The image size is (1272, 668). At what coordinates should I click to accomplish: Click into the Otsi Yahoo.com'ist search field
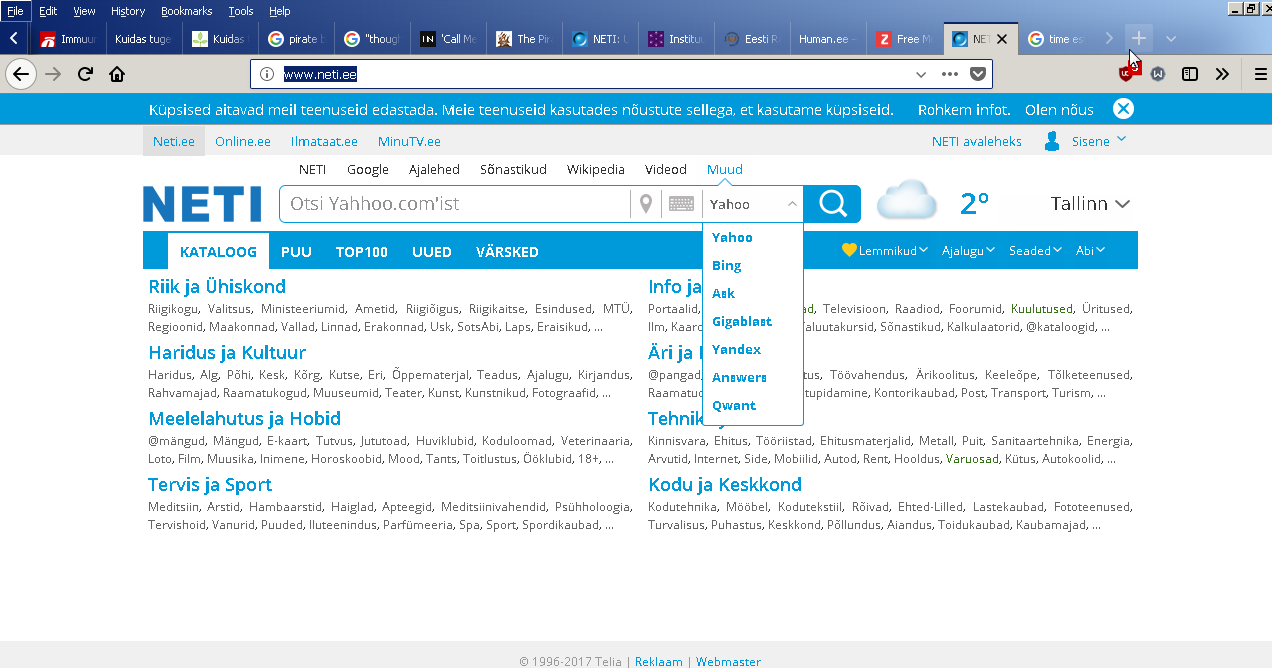pyautogui.click(x=455, y=204)
